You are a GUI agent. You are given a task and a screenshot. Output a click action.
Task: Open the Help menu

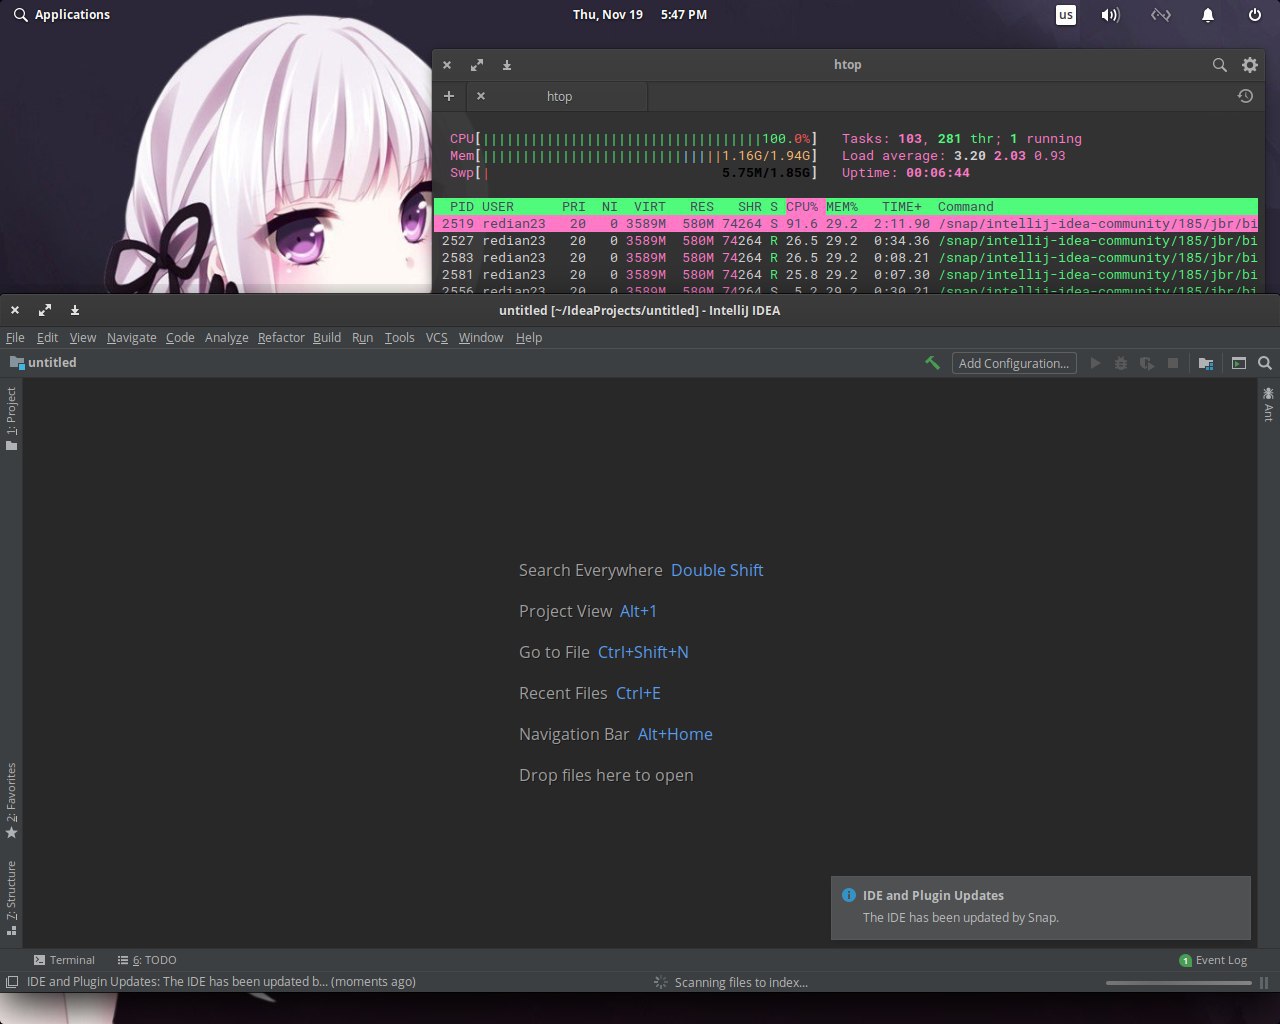tap(529, 337)
